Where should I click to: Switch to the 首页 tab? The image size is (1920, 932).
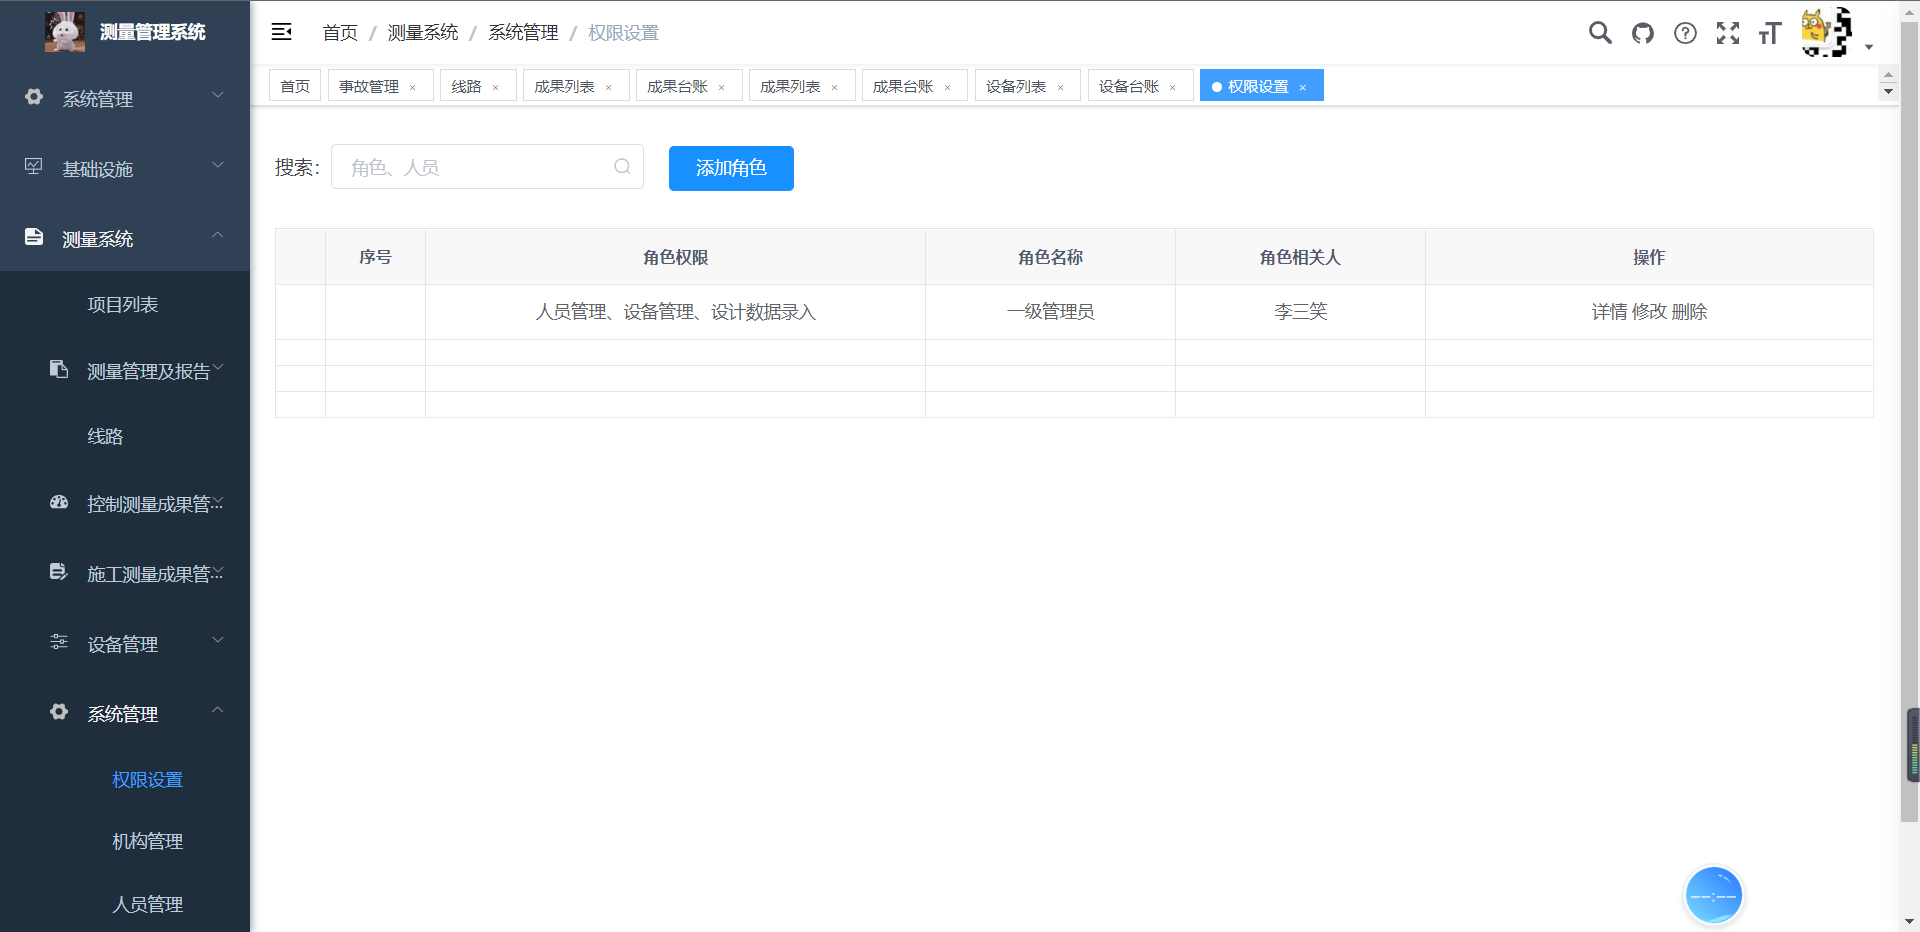(295, 86)
